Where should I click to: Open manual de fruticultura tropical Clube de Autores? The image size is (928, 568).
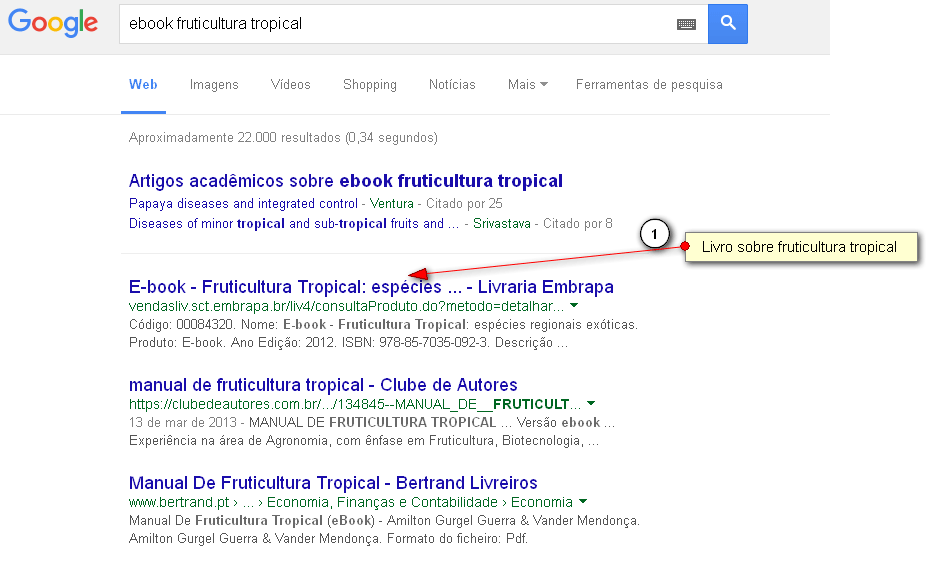323,385
